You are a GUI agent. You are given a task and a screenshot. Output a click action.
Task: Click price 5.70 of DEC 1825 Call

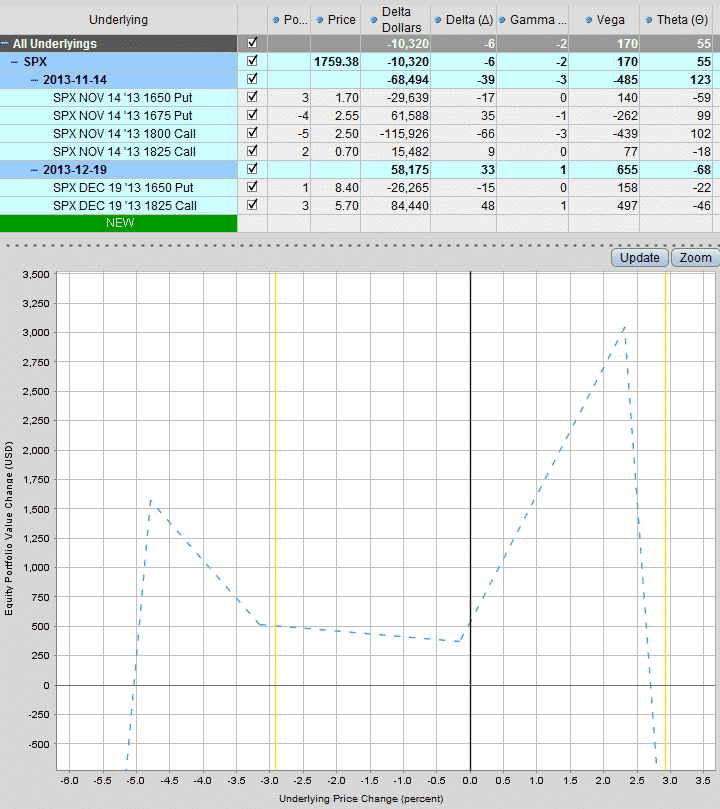(x=347, y=206)
